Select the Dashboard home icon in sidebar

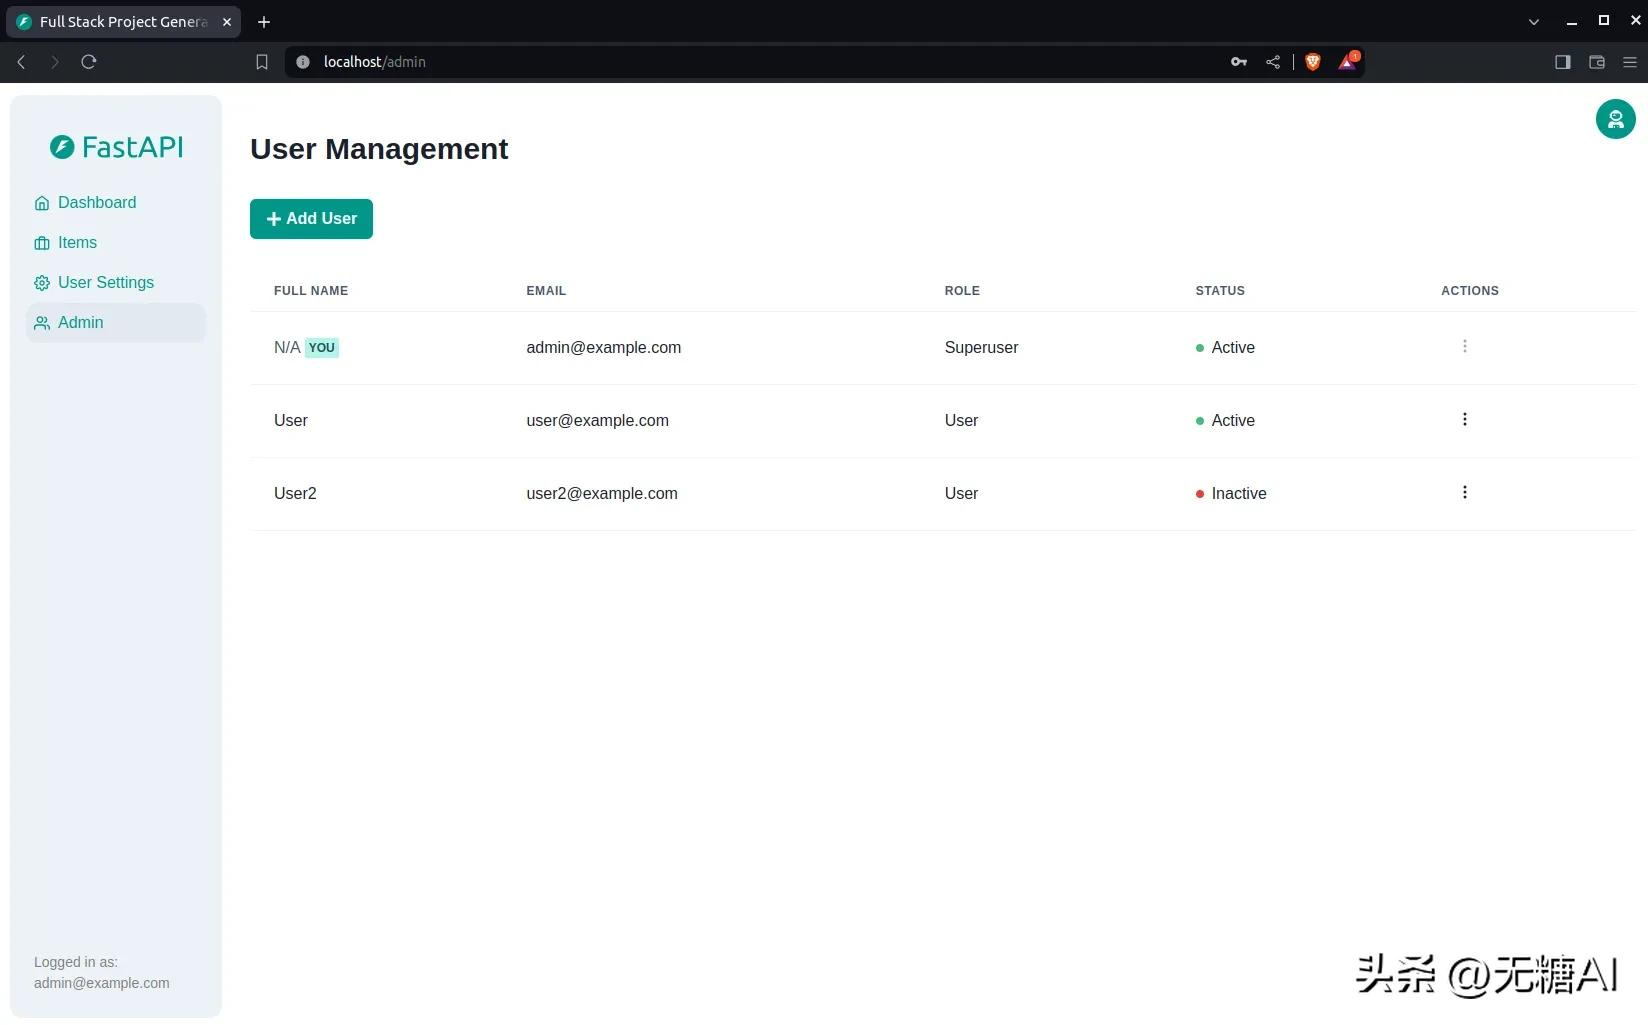click(42, 202)
